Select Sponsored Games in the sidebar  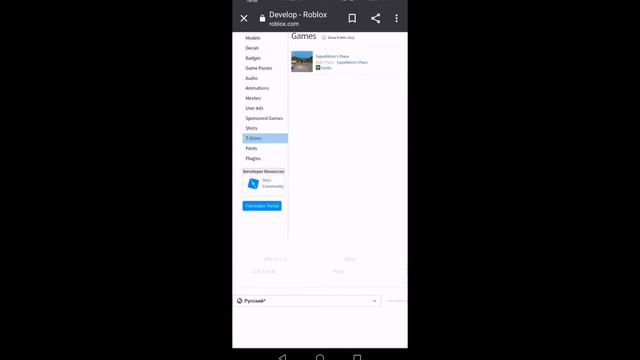click(x=264, y=118)
